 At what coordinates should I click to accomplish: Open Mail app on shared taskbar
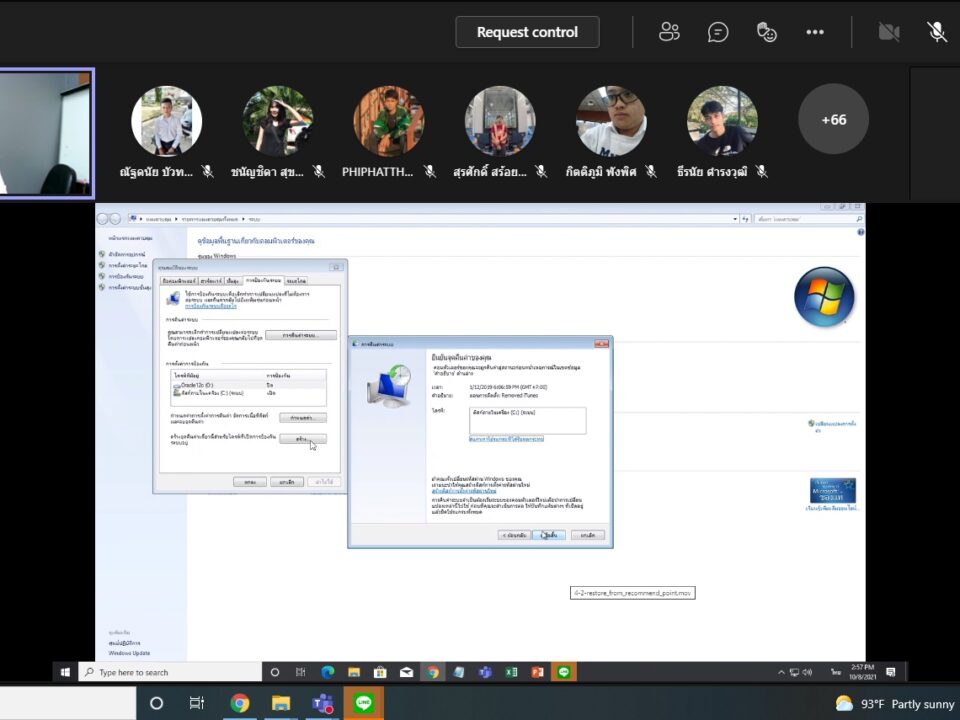(x=407, y=672)
